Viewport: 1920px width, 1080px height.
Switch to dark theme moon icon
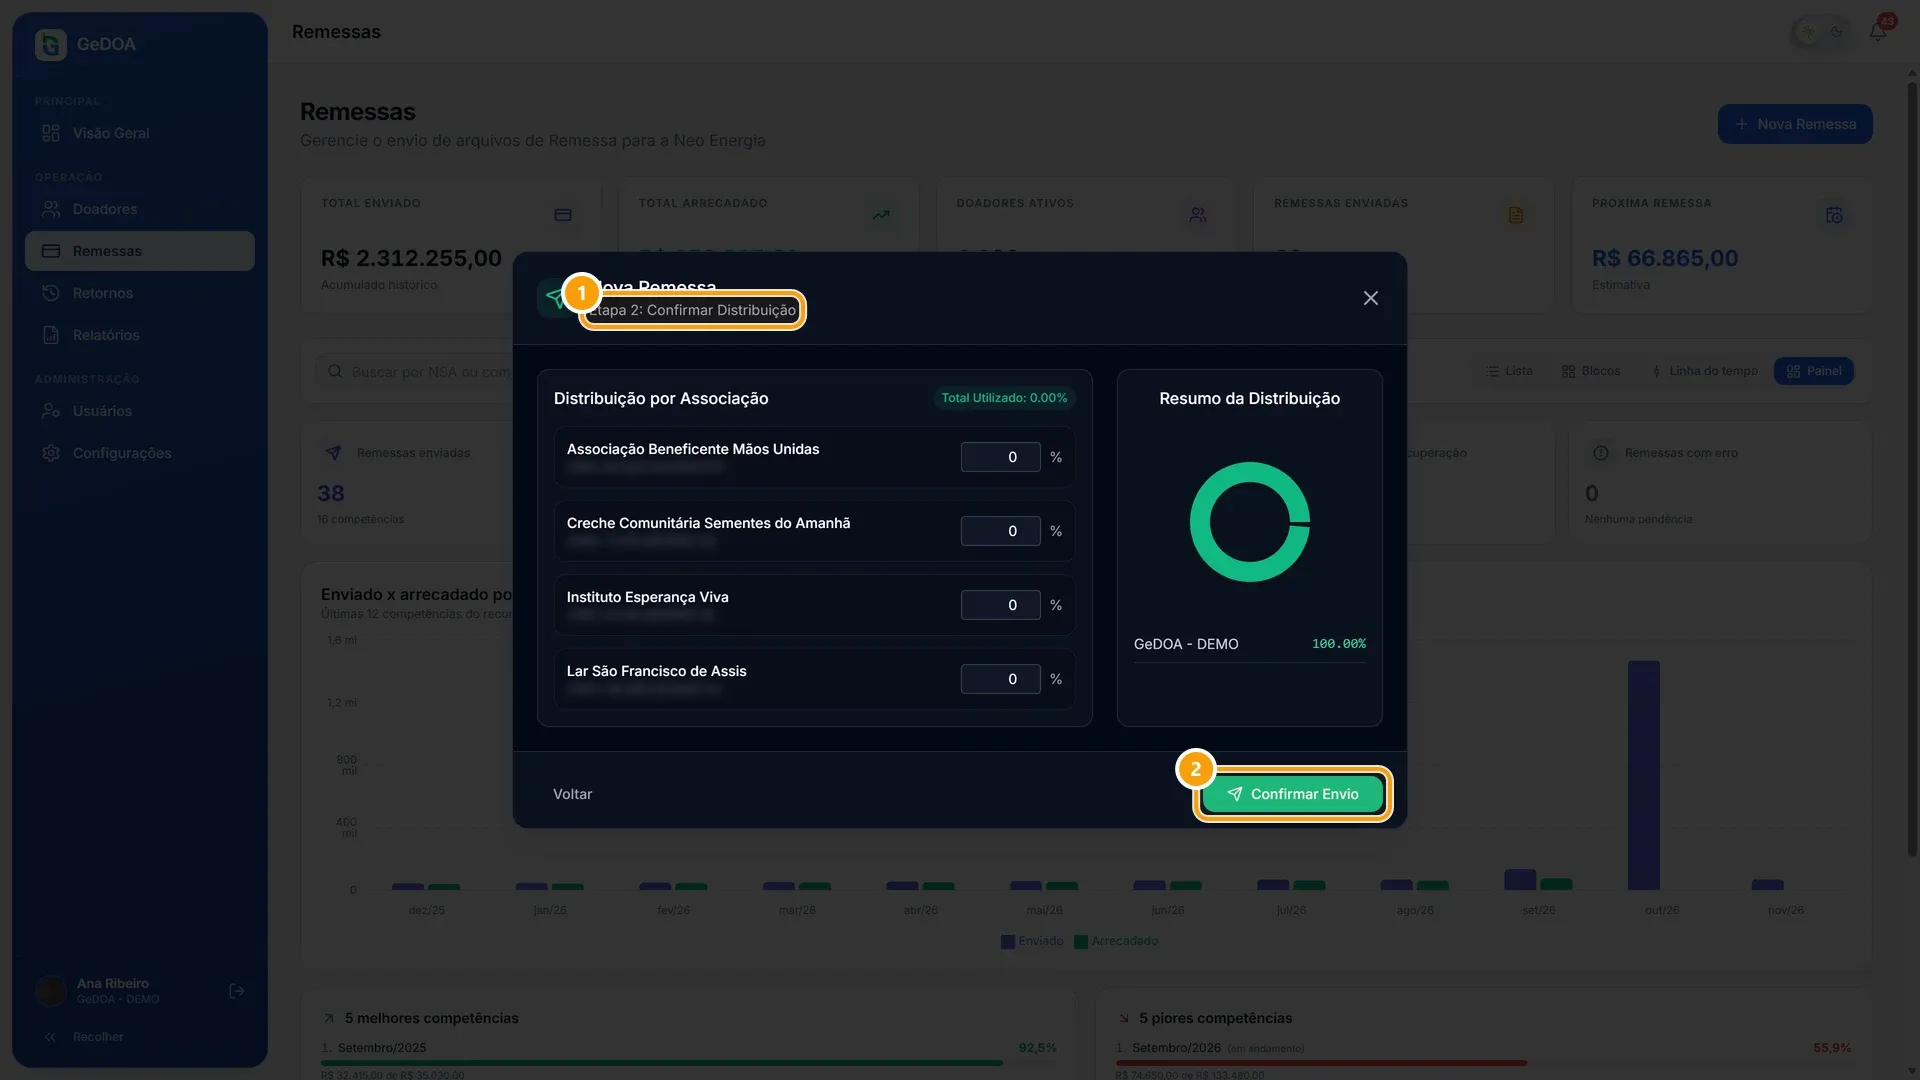point(1836,32)
